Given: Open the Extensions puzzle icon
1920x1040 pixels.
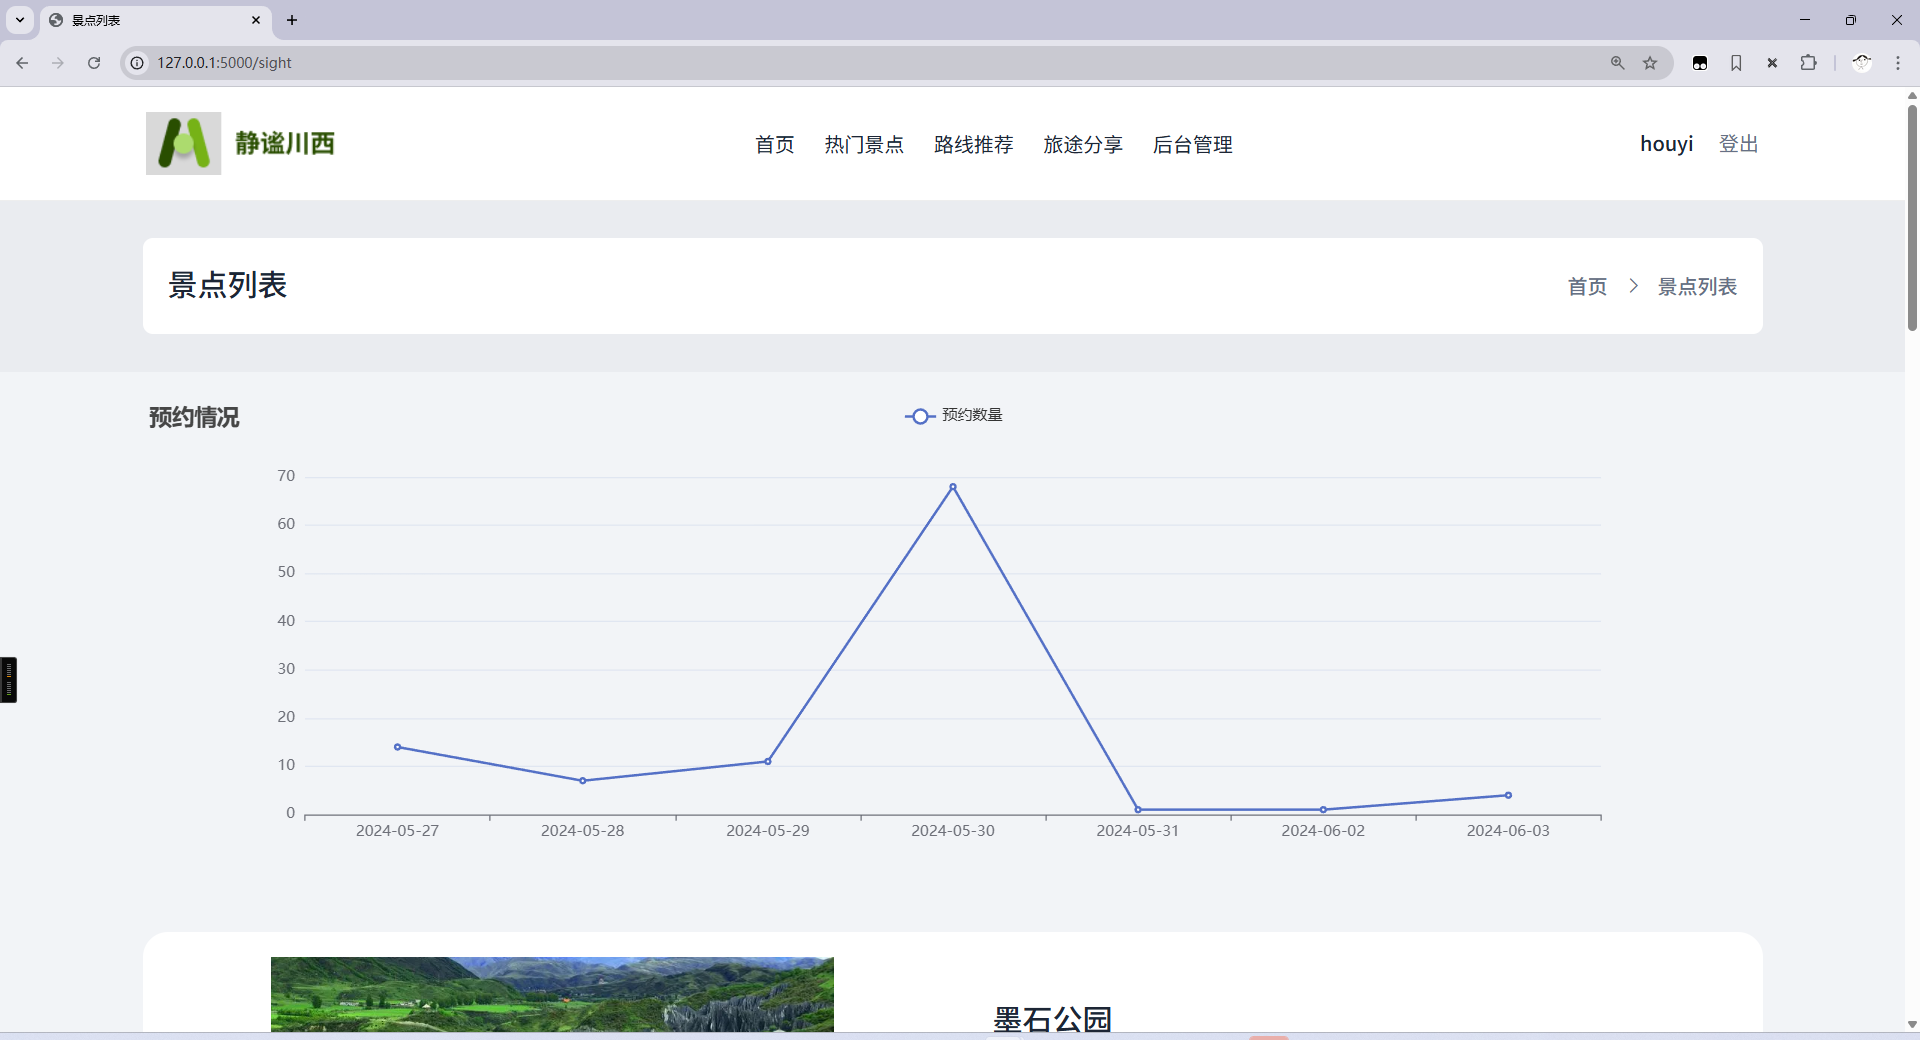Looking at the screenshot, I should [x=1808, y=63].
